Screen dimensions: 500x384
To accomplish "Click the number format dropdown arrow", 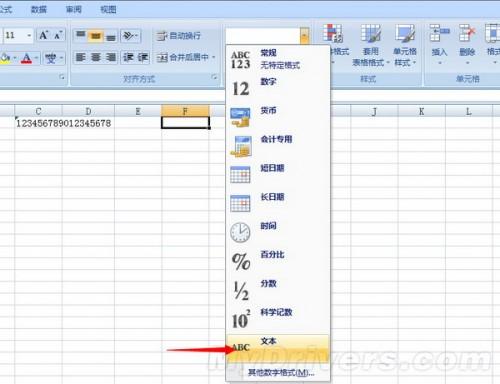I will click(305, 36).
